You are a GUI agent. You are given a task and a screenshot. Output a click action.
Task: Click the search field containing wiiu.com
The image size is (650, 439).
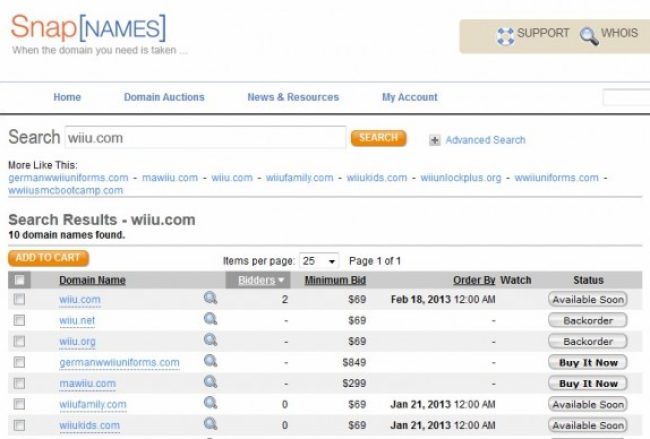tap(205, 138)
